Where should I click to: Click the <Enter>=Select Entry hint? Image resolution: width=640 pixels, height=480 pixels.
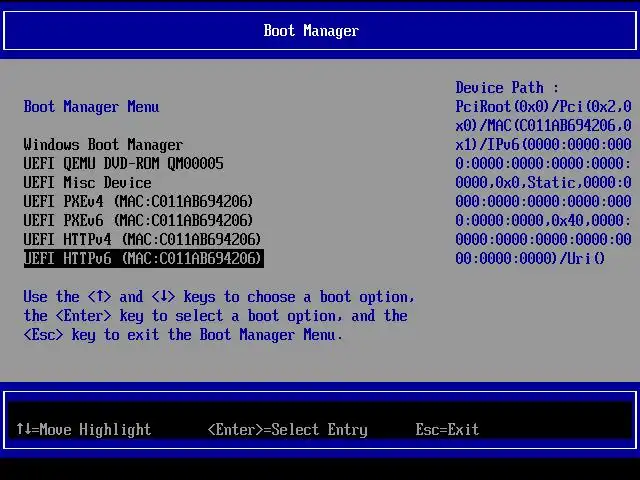(x=287, y=429)
